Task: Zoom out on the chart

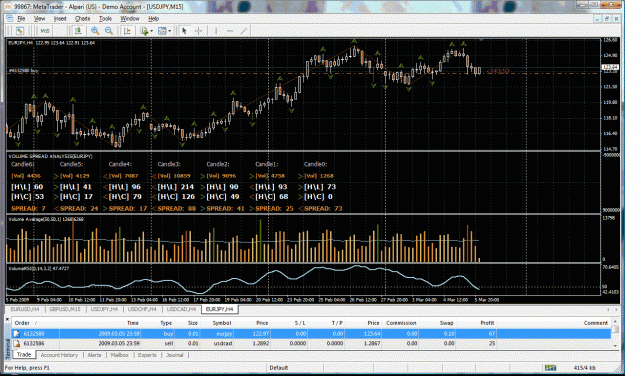Action: click(109, 31)
